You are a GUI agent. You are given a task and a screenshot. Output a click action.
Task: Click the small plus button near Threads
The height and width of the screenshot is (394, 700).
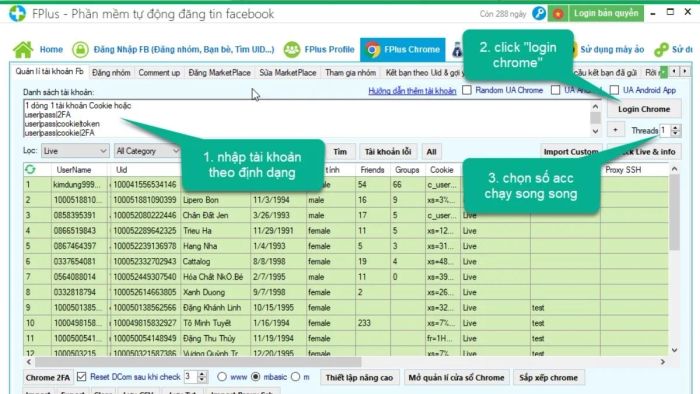coord(615,130)
